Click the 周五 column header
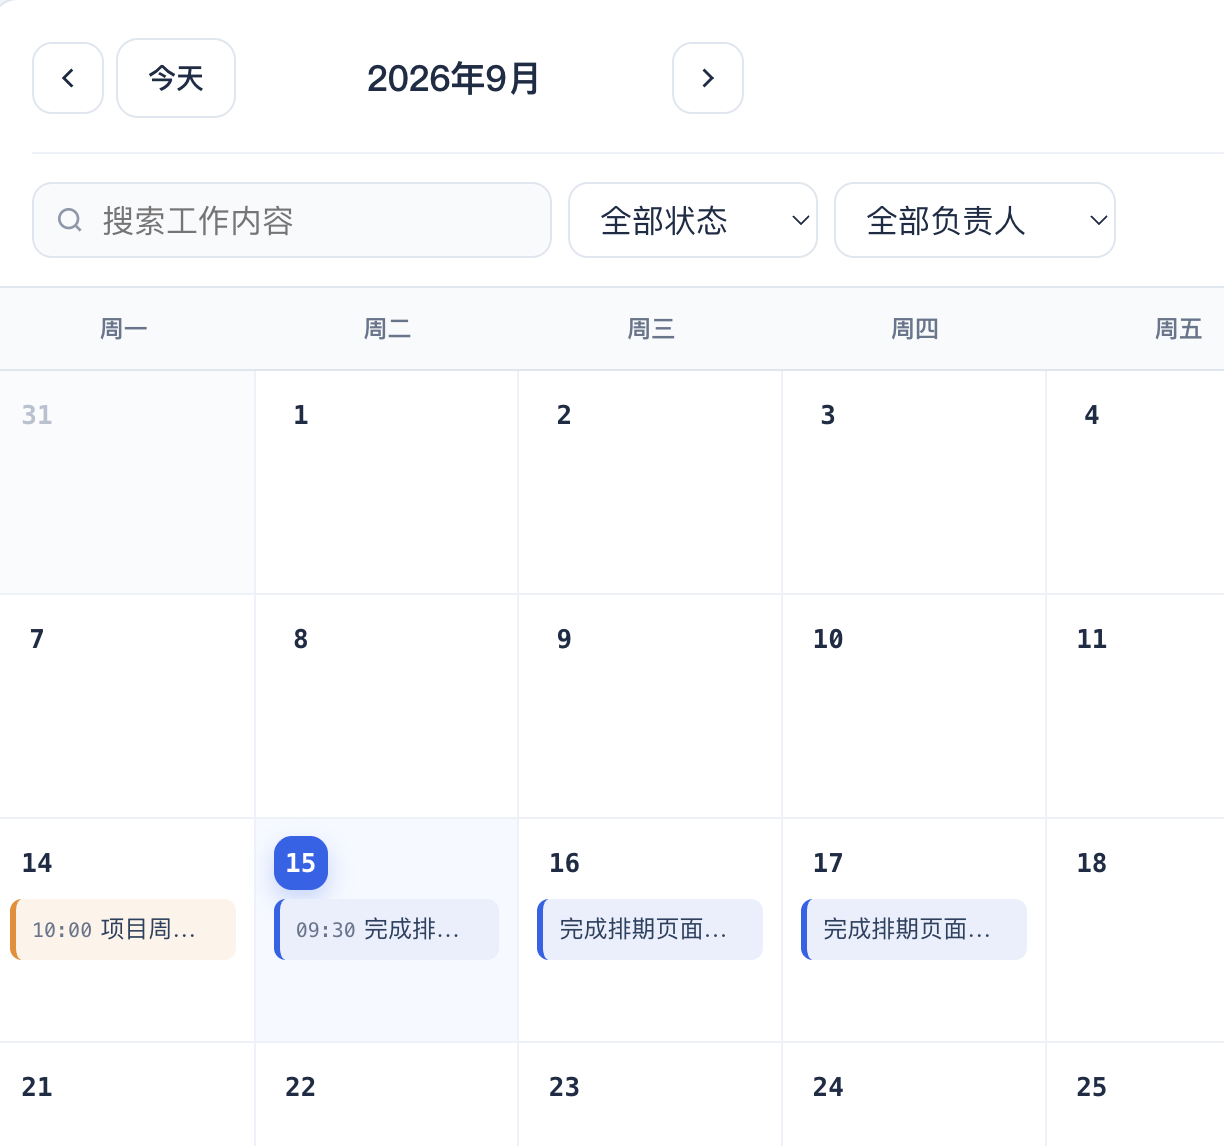This screenshot has height=1146, width=1224. click(1179, 329)
